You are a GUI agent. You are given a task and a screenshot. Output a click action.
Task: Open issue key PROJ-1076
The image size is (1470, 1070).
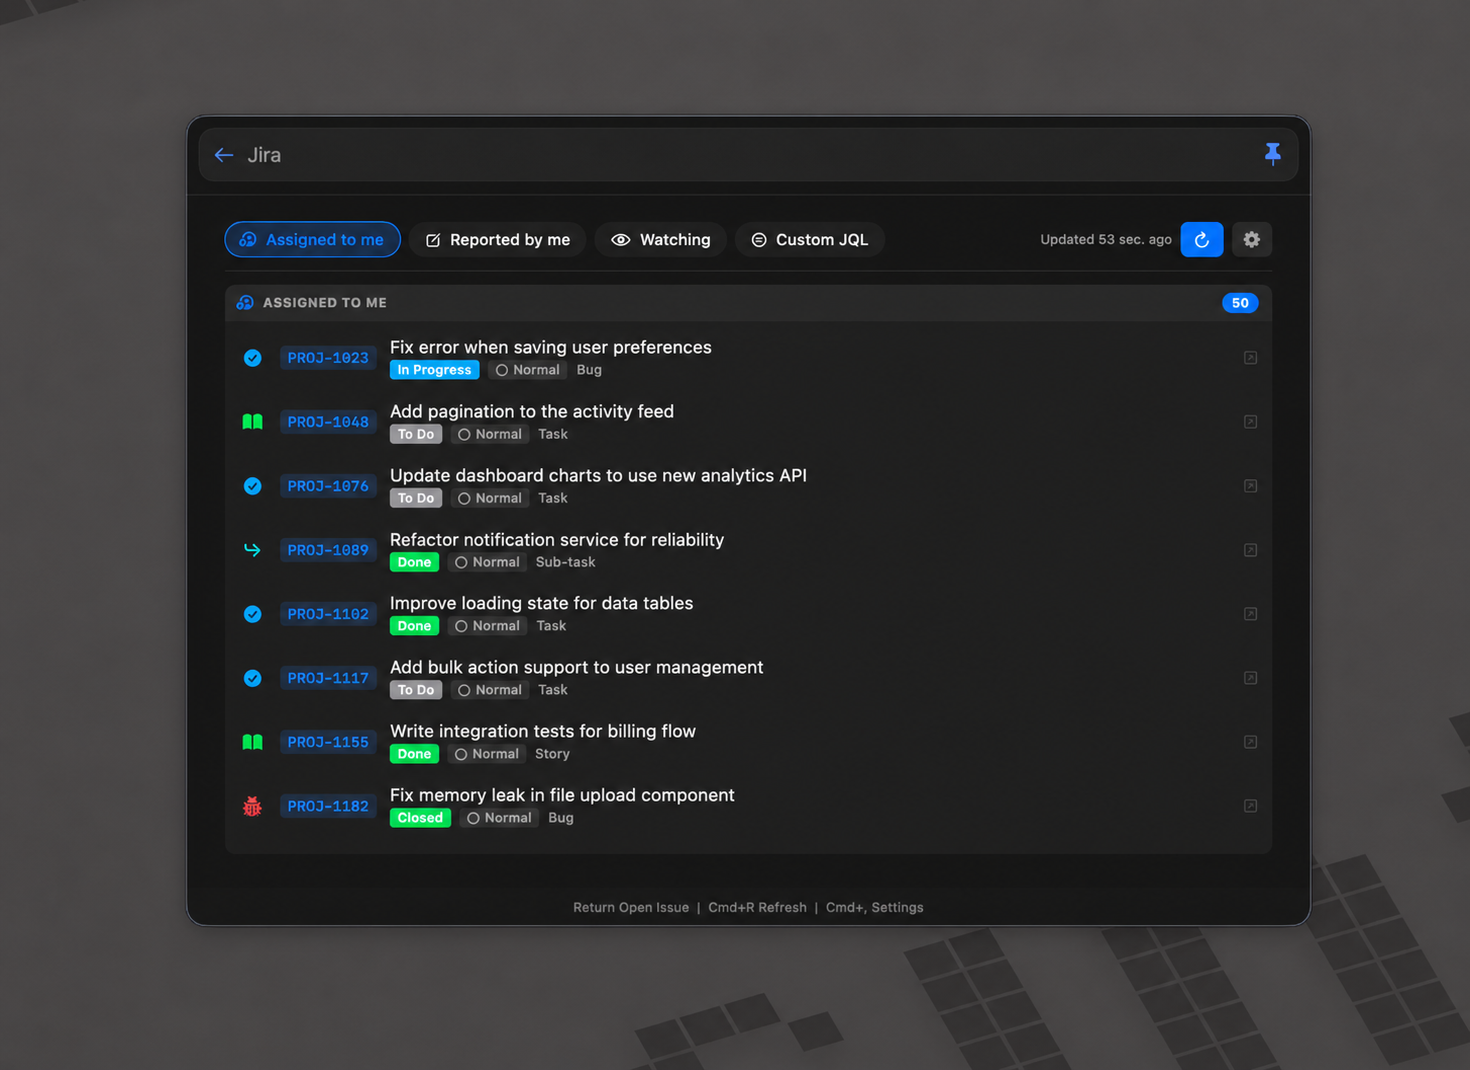click(328, 486)
